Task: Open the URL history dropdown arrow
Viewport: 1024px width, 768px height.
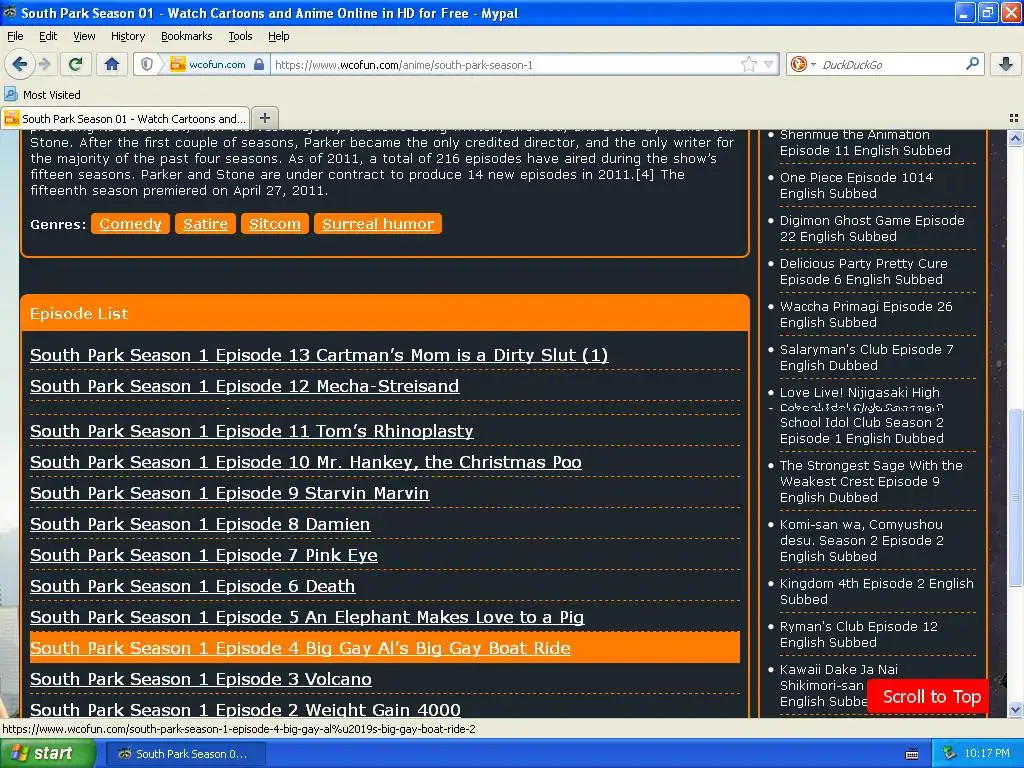Action: (x=769, y=64)
